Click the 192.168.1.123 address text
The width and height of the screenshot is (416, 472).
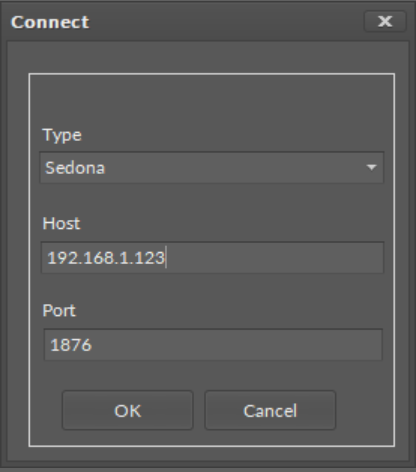(106, 258)
